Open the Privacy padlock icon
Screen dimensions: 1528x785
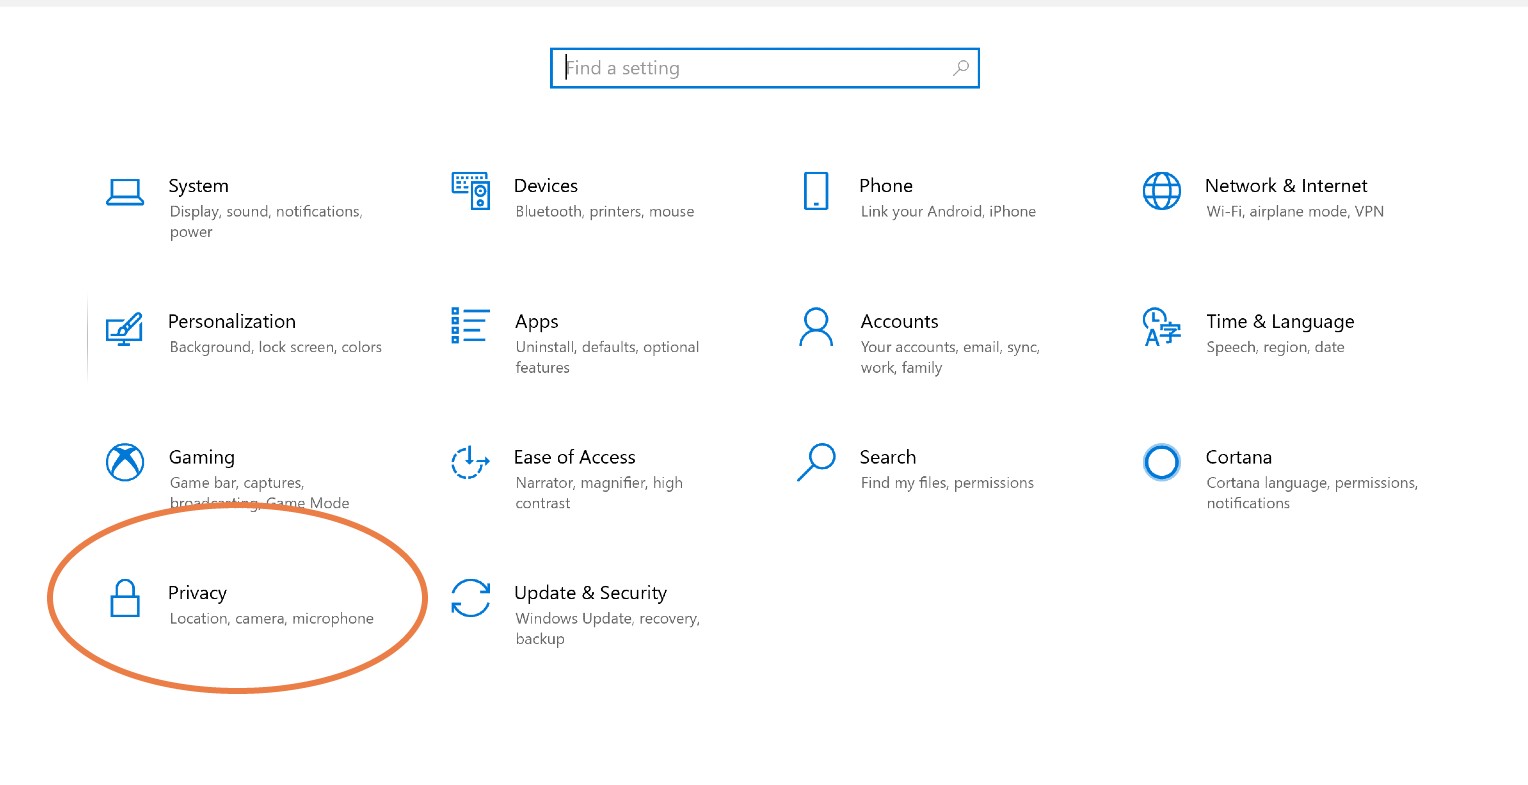[125, 598]
